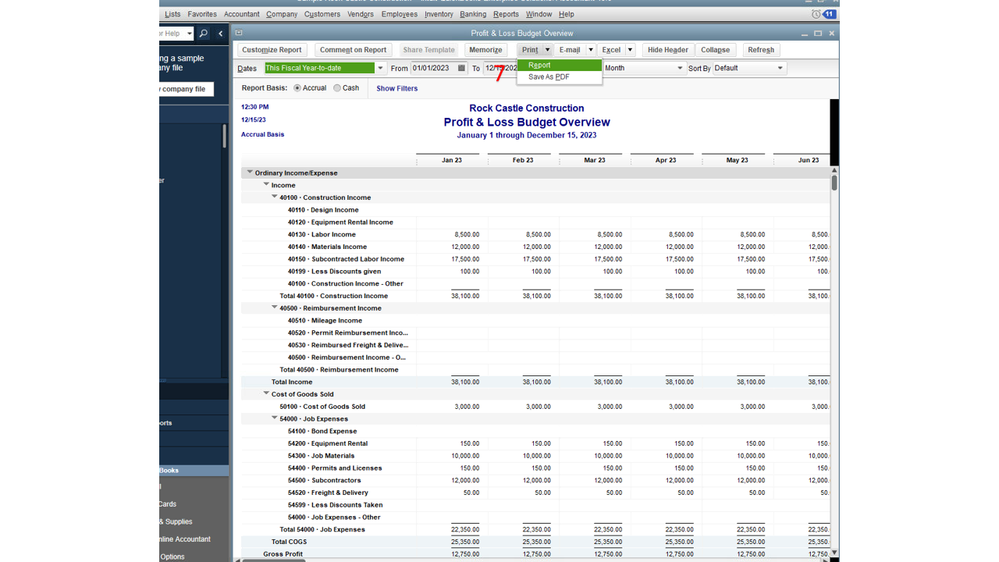Click the report window's top-left system icon
This screenshot has width=999, height=562.
[239, 33]
